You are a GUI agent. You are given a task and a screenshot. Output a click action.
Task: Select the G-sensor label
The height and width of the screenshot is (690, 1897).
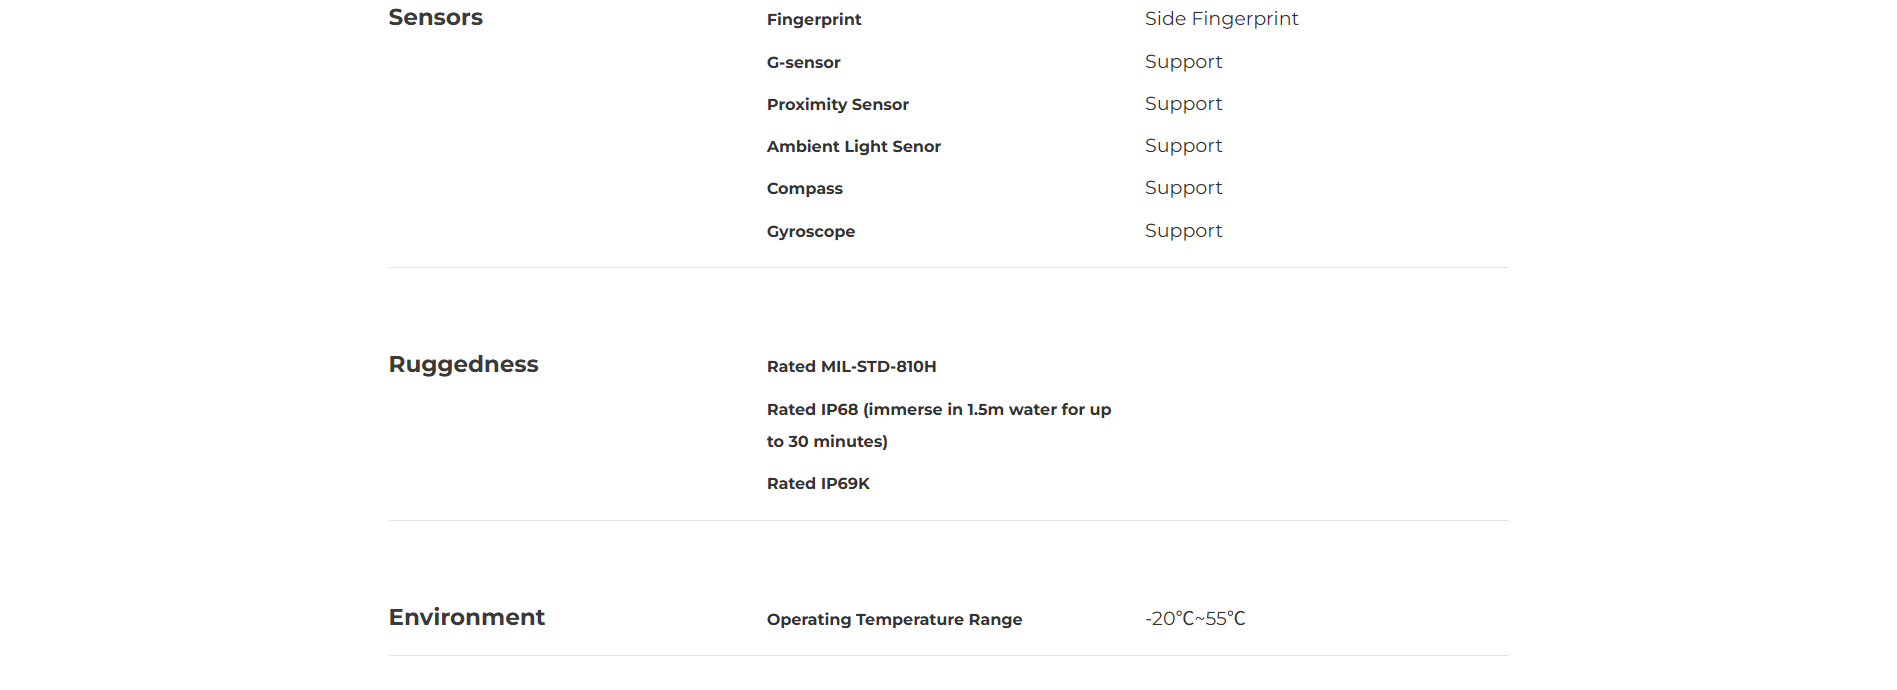803,62
